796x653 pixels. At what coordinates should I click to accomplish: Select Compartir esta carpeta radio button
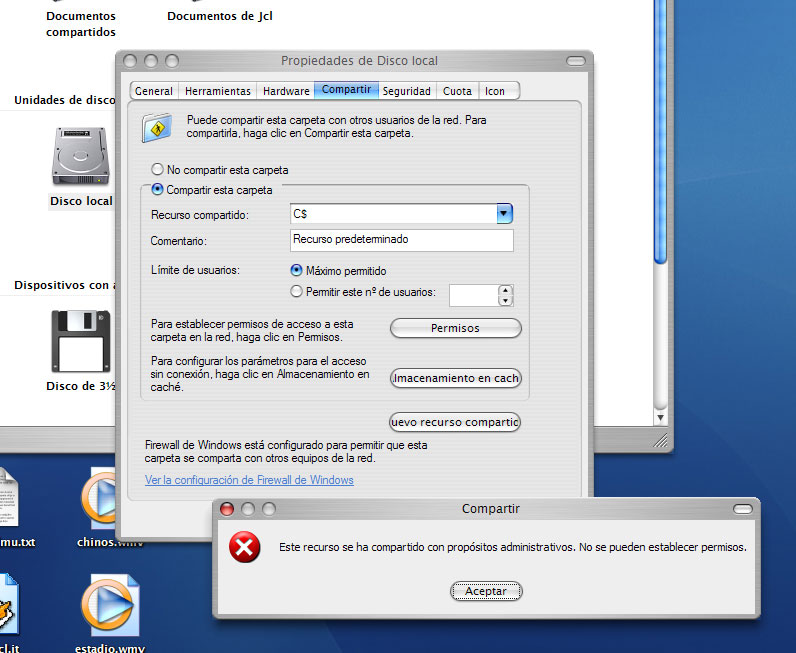[x=157, y=190]
